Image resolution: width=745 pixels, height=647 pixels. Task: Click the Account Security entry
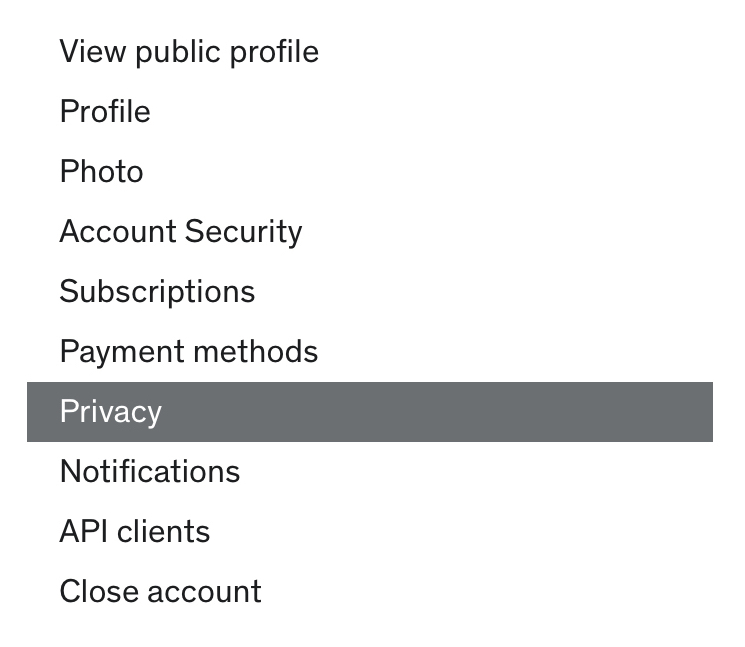pos(181,232)
